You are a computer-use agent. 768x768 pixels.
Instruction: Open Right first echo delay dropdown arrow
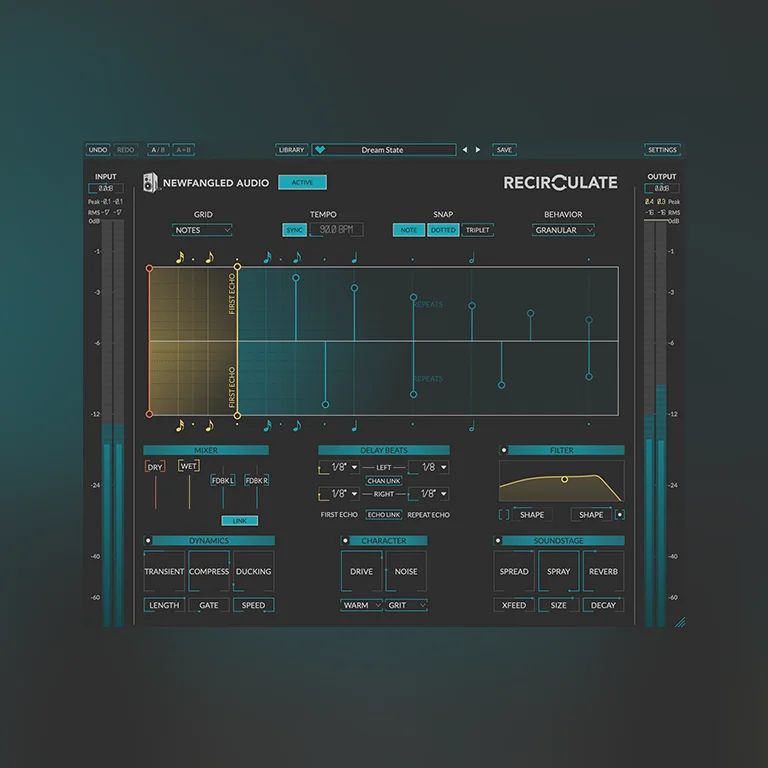click(354, 494)
